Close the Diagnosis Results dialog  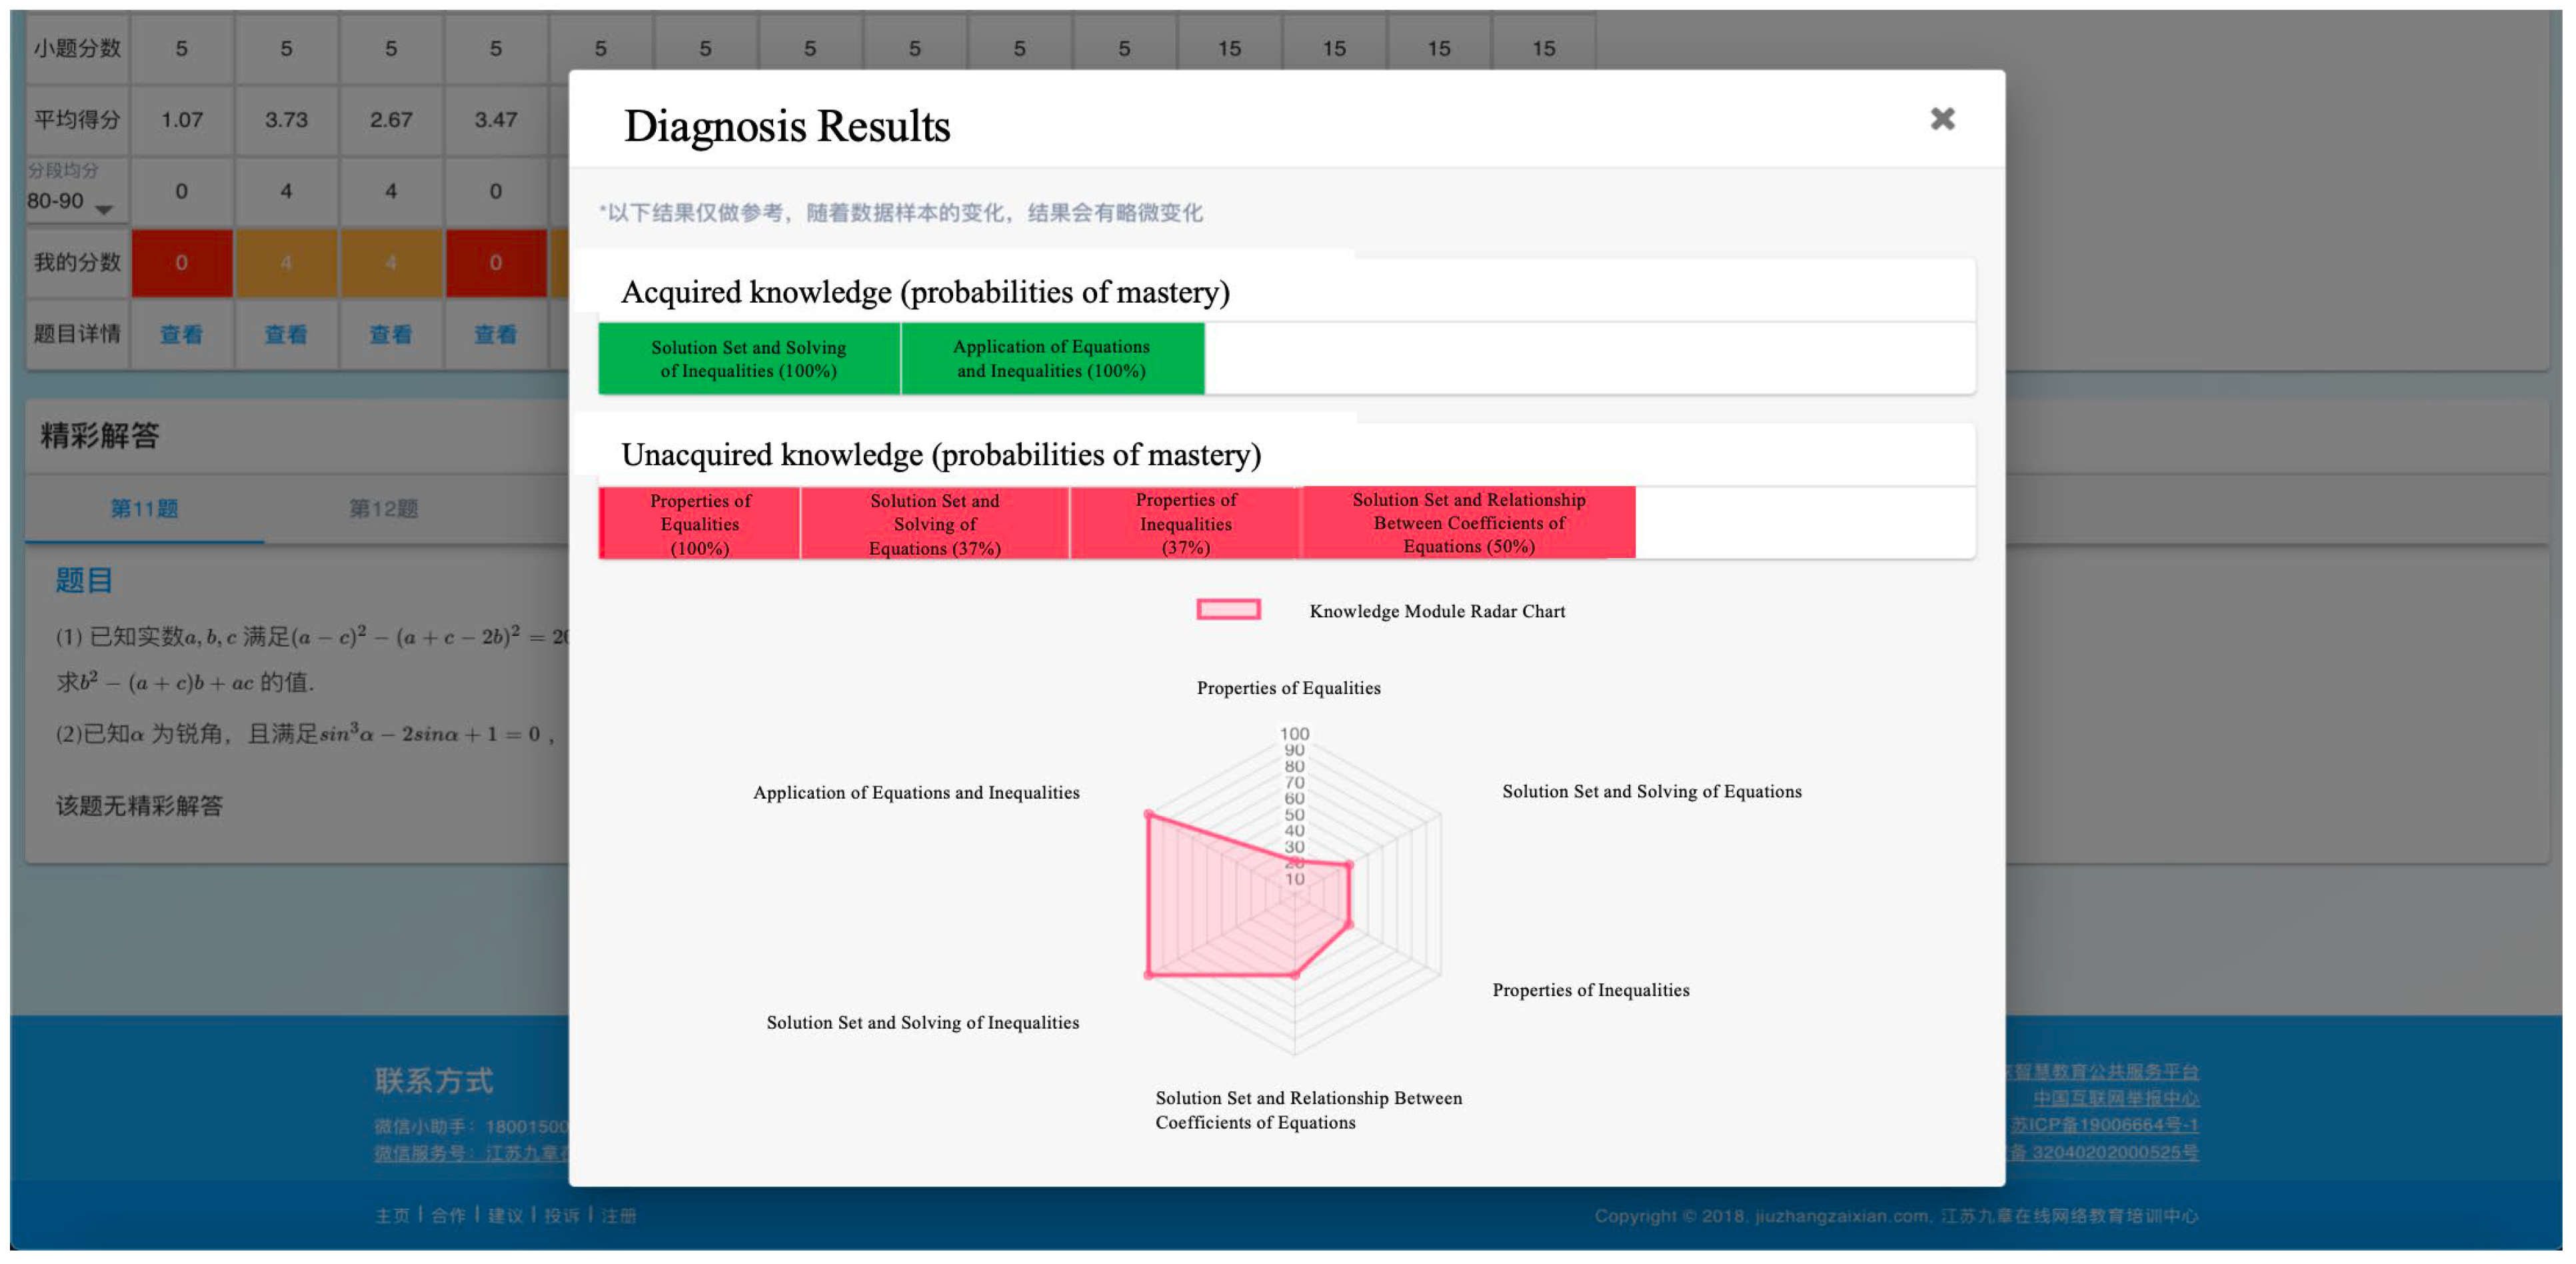[1944, 118]
